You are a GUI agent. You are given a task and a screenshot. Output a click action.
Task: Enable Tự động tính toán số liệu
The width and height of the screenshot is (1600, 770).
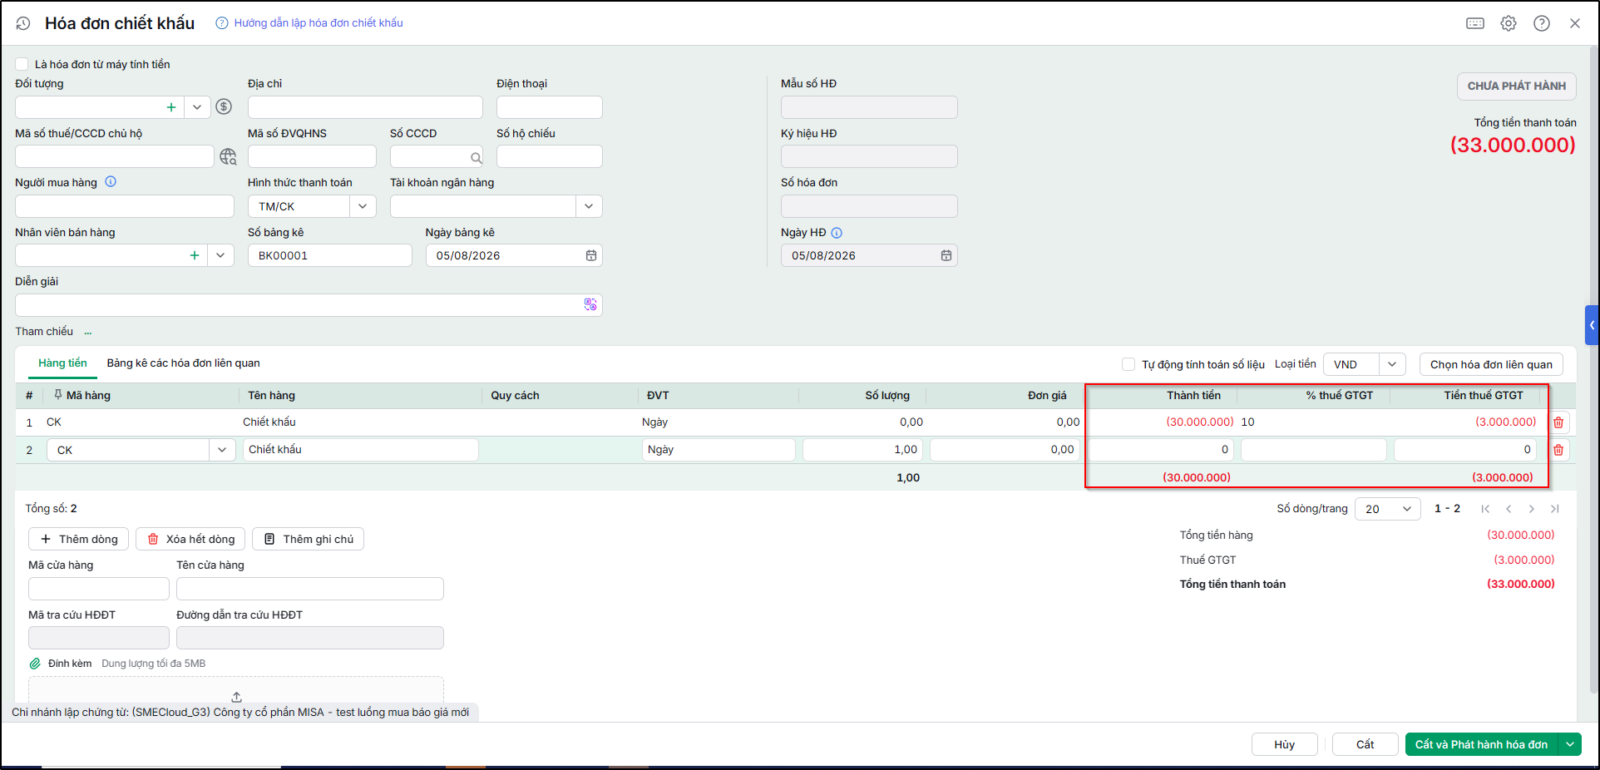pyautogui.click(x=1128, y=365)
